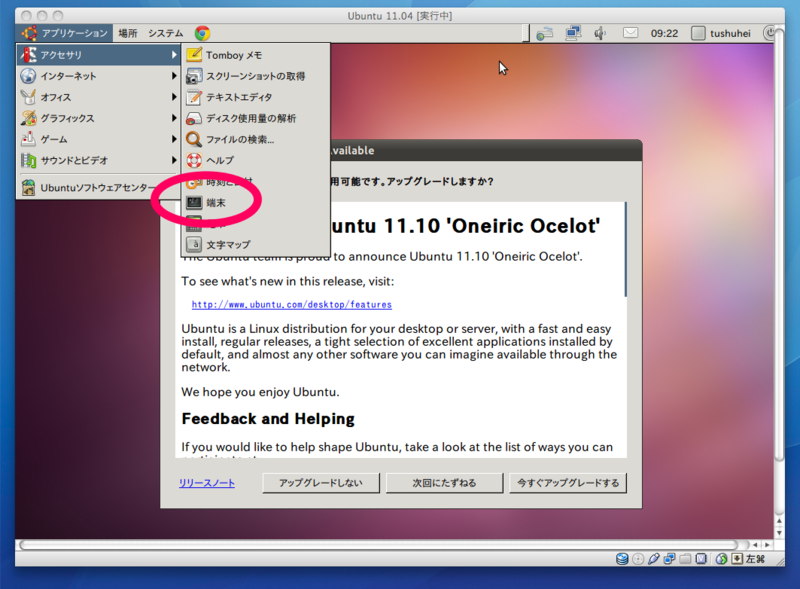The image size is (800, 589).
Task: Click the lifebuoy help icon
Action: 194,160
